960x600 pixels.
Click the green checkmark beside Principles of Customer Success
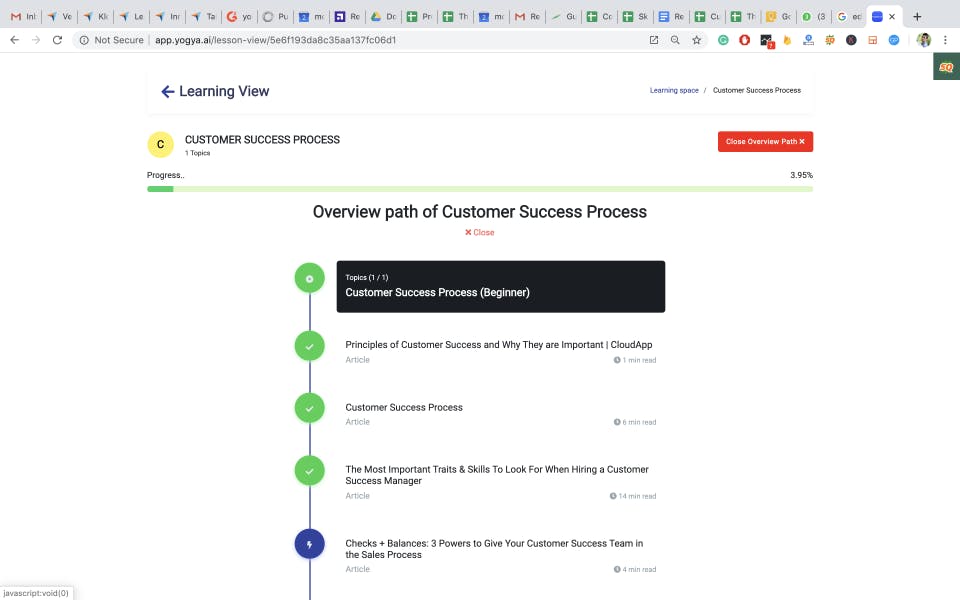click(x=310, y=347)
